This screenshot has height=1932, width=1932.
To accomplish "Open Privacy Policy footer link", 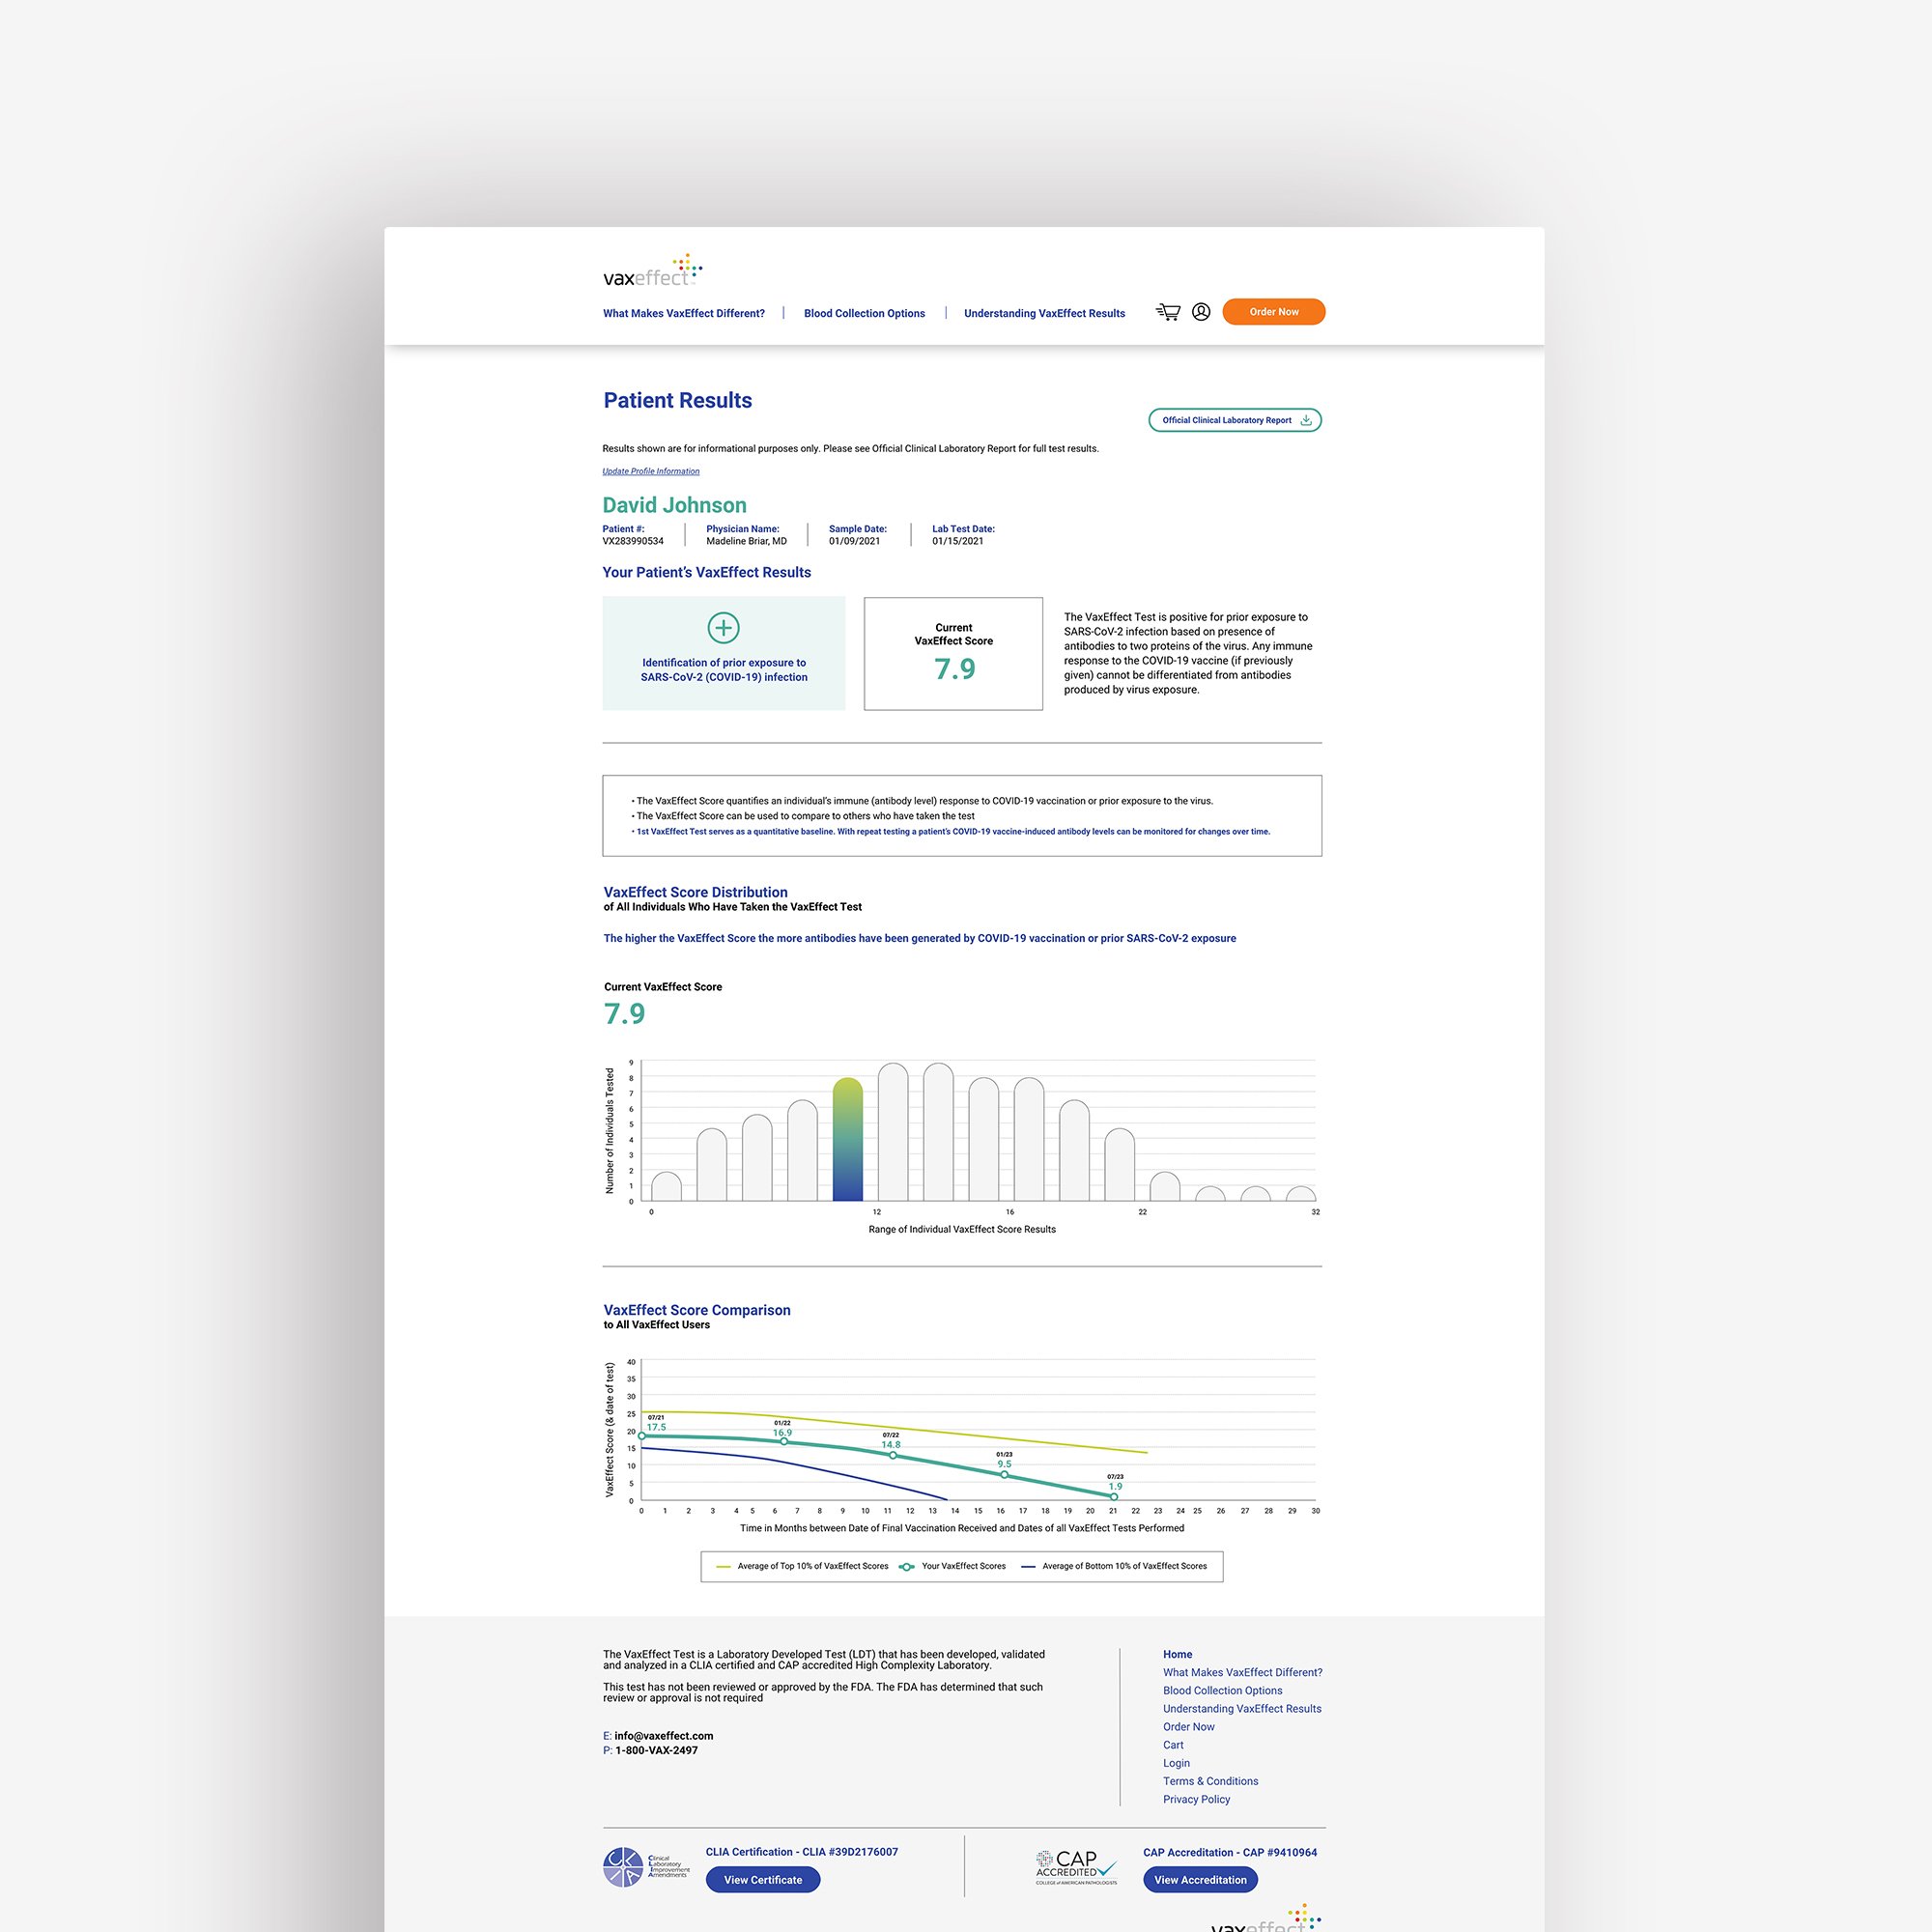I will point(1196,1799).
